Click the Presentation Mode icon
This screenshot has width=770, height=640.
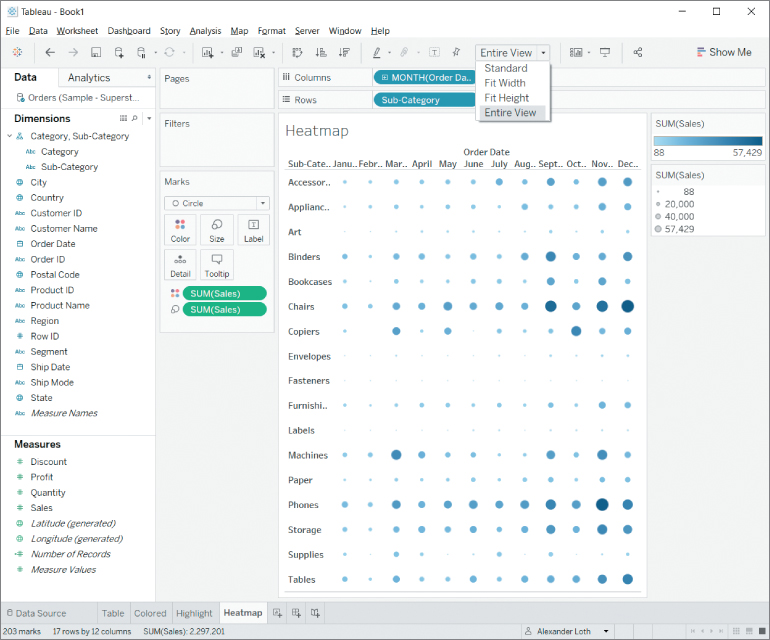click(x=605, y=52)
